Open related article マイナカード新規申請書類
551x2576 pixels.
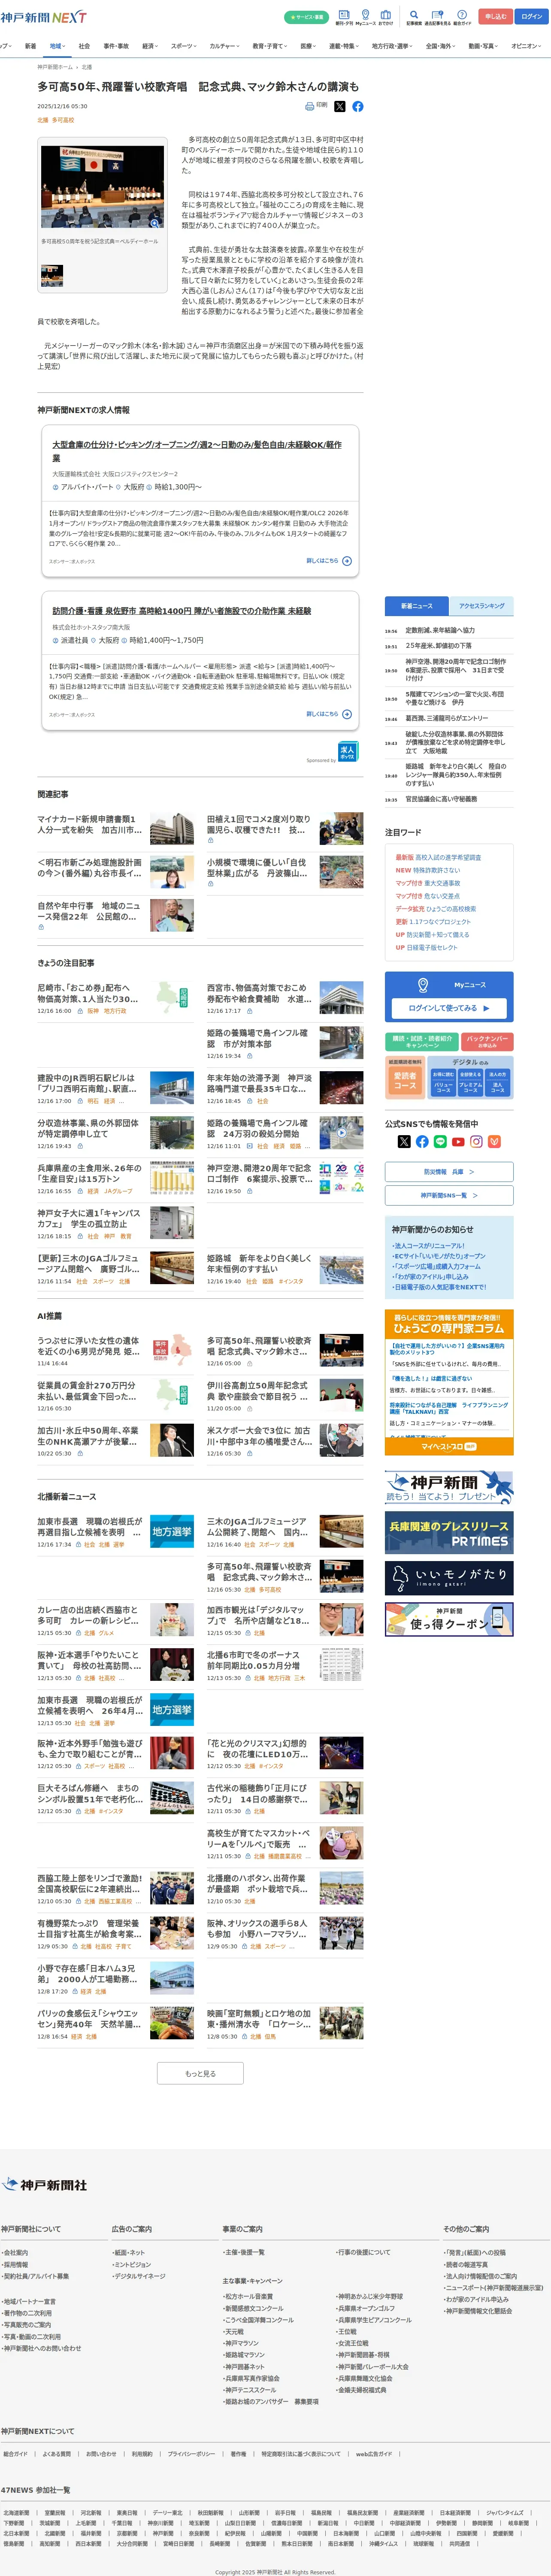(89, 824)
